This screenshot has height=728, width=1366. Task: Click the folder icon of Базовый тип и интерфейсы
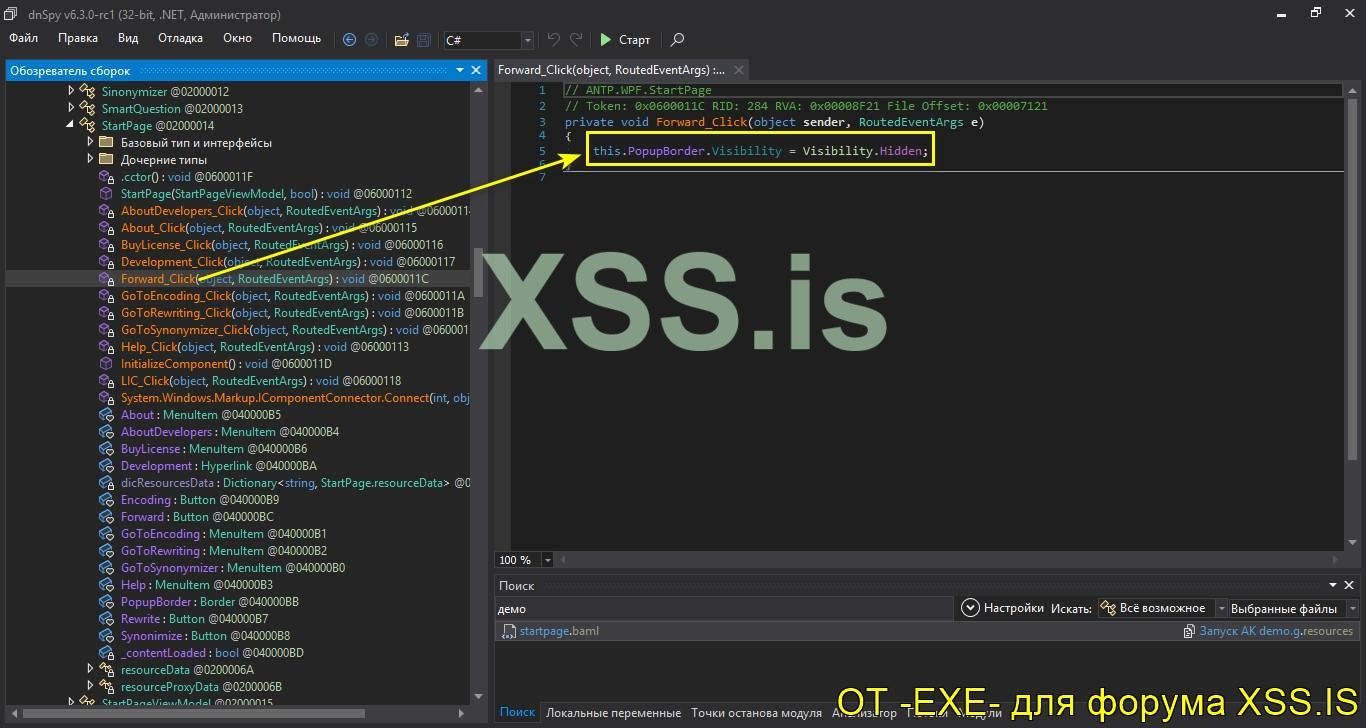click(106, 142)
